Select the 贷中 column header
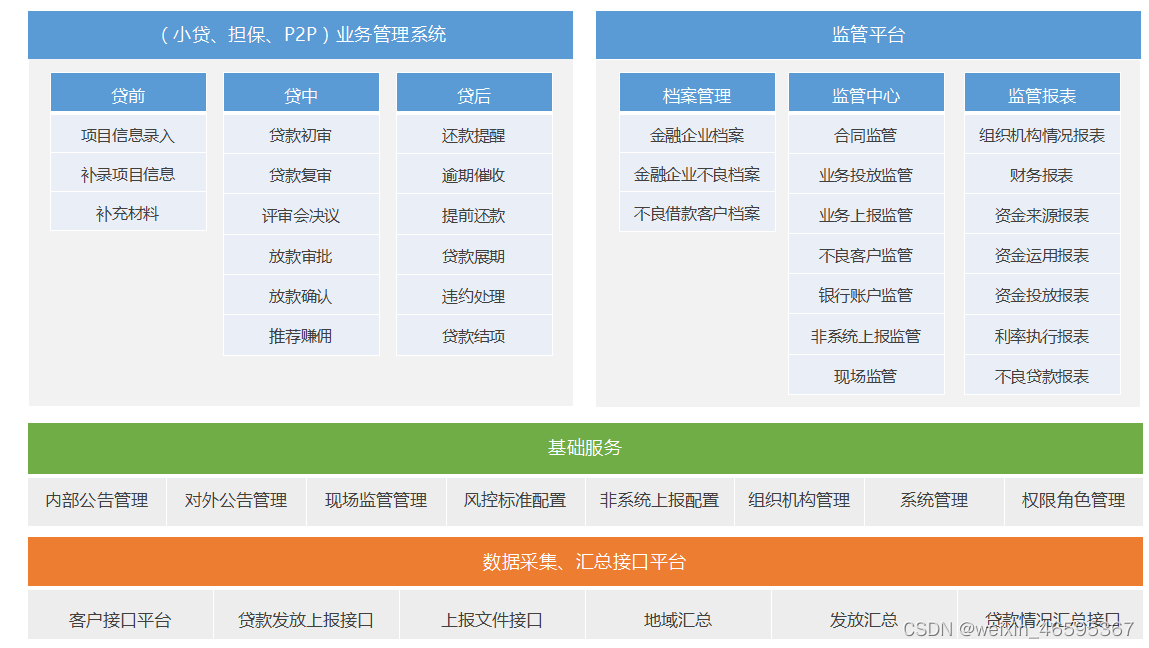The width and height of the screenshot is (1149, 648). (301, 92)
